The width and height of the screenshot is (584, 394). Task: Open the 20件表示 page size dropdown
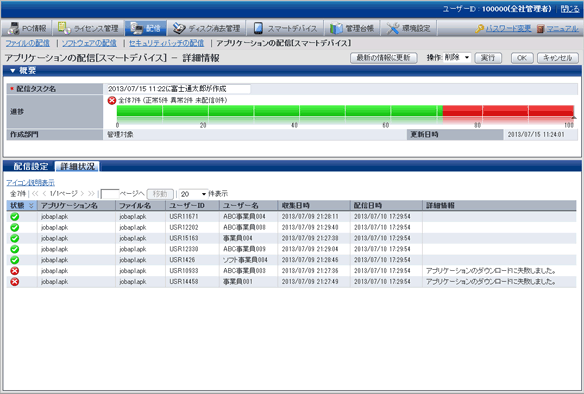point(193,194)
